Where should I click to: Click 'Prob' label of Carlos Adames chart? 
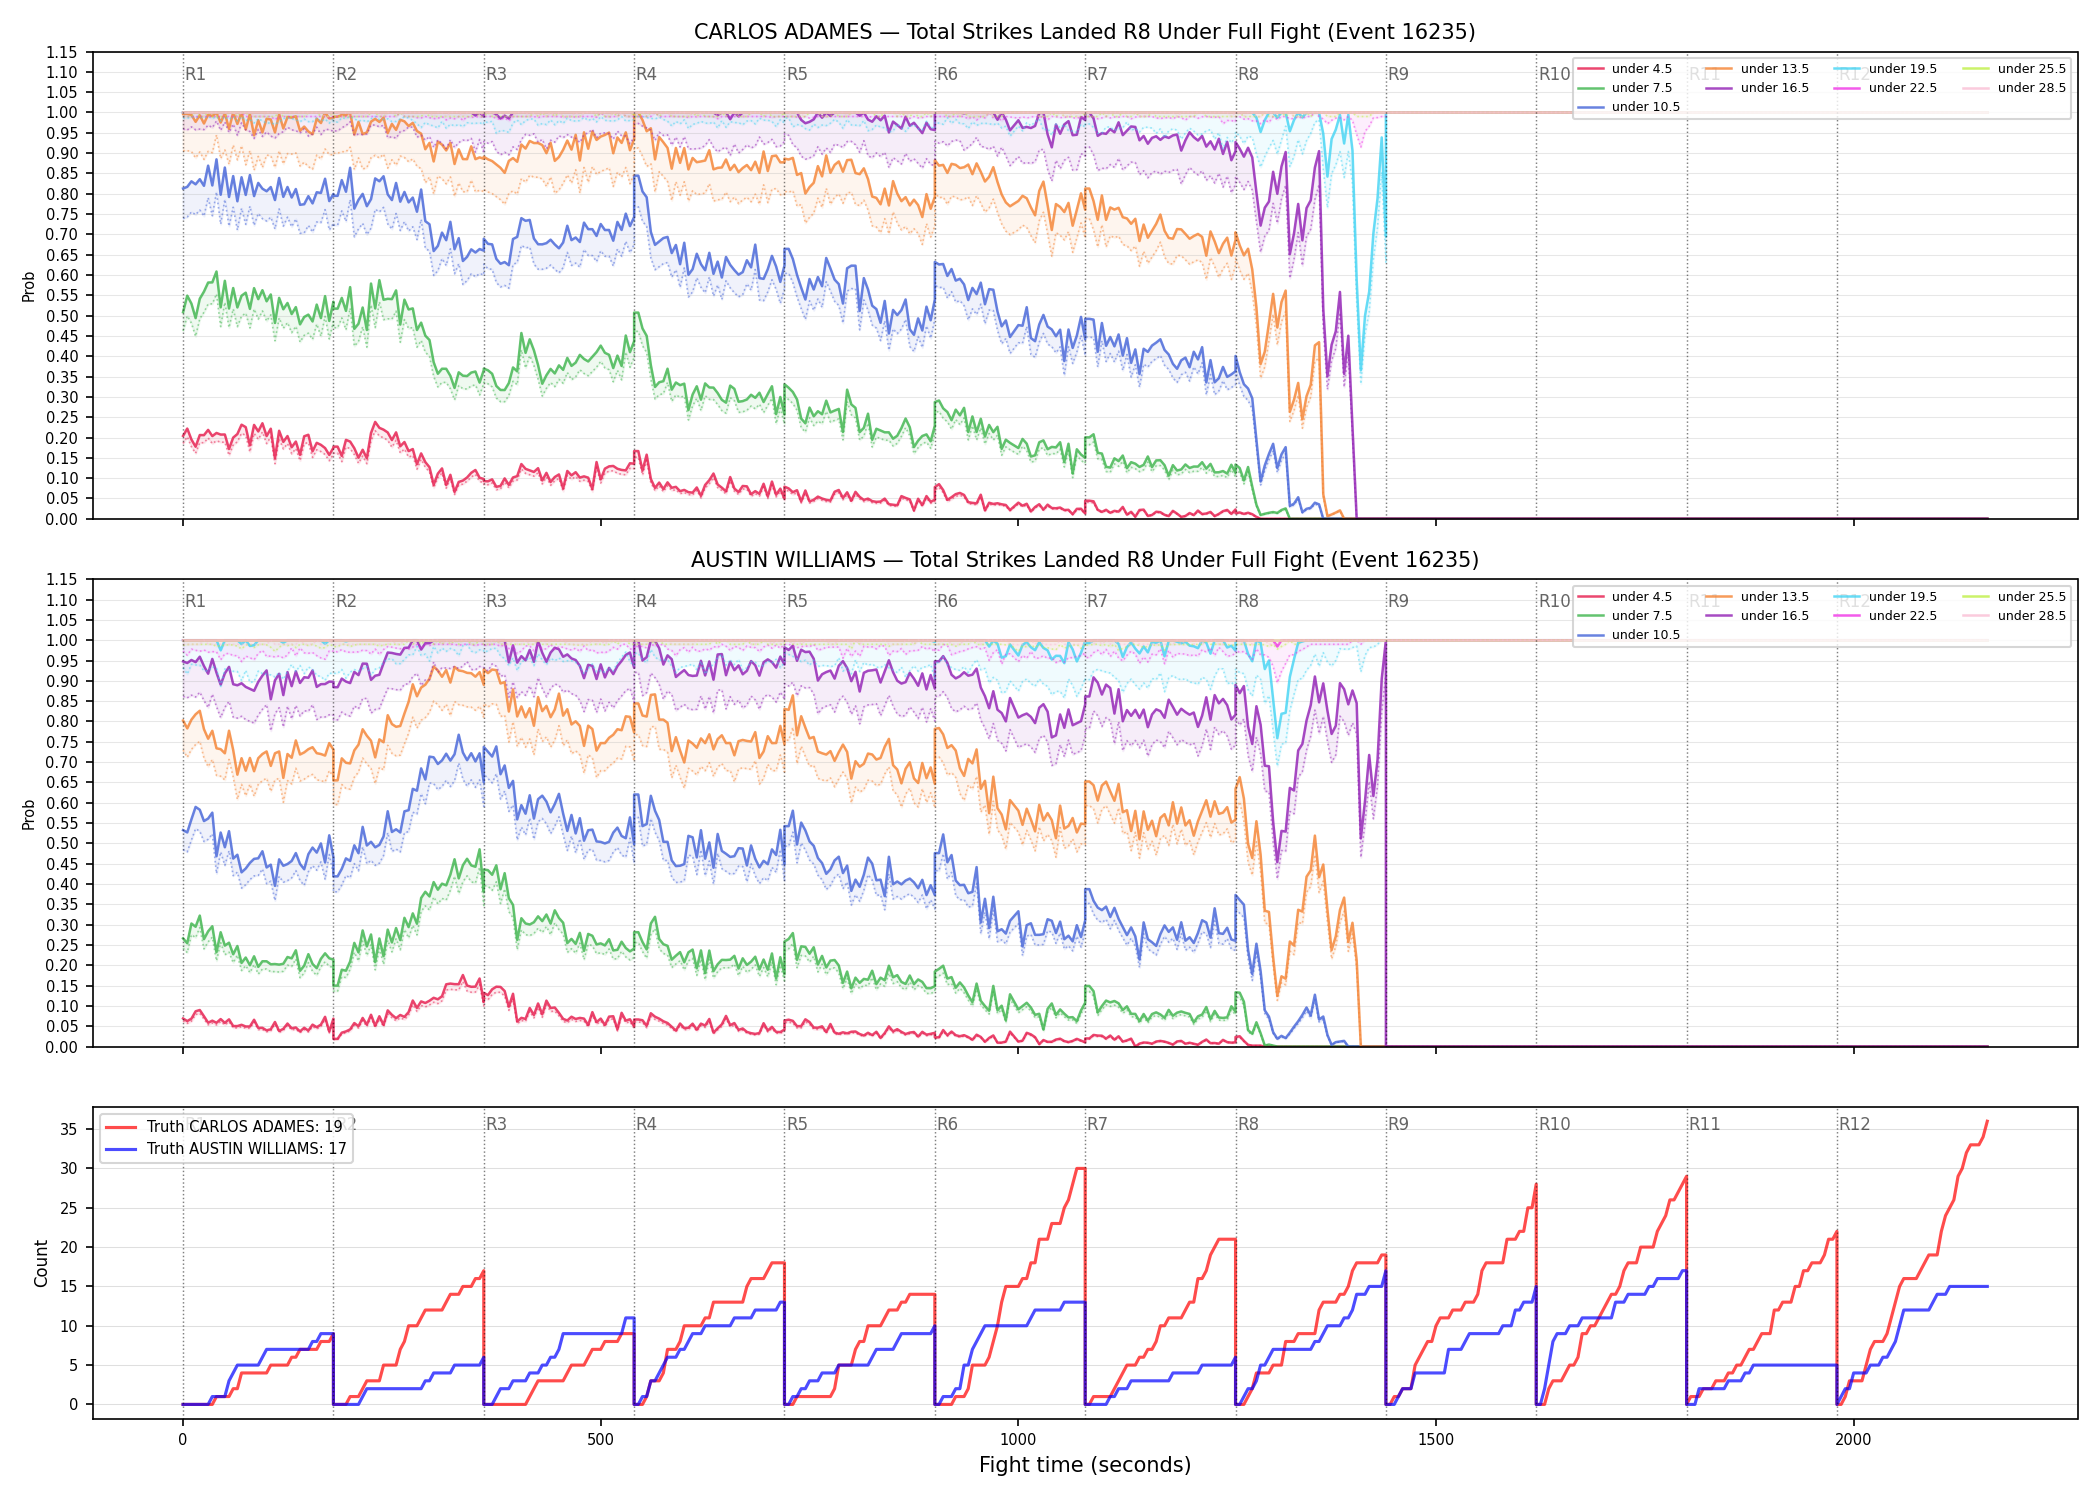pos(29,286)
